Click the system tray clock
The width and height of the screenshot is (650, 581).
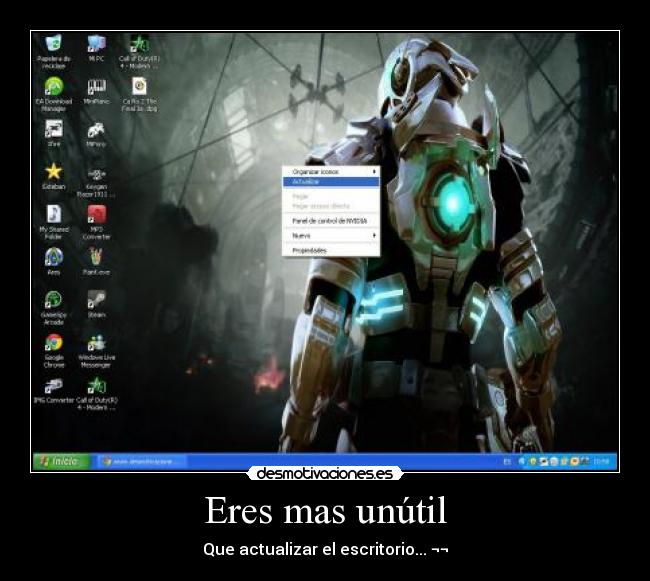pyautogui.click(x=601, y=461)
